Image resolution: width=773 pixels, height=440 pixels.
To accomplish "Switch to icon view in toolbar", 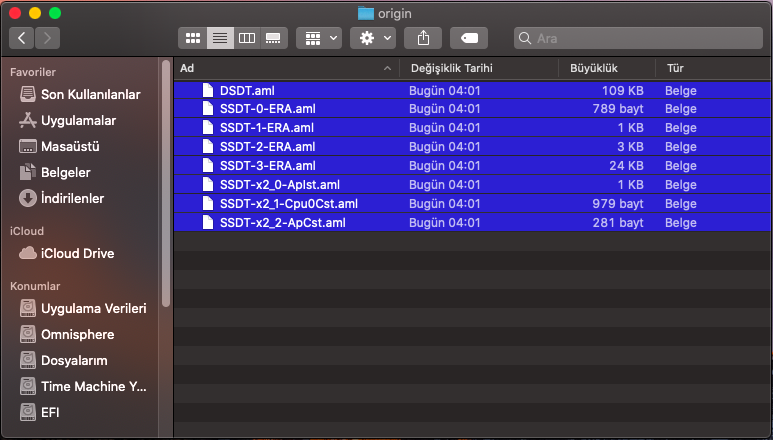I will click(193, 38).
